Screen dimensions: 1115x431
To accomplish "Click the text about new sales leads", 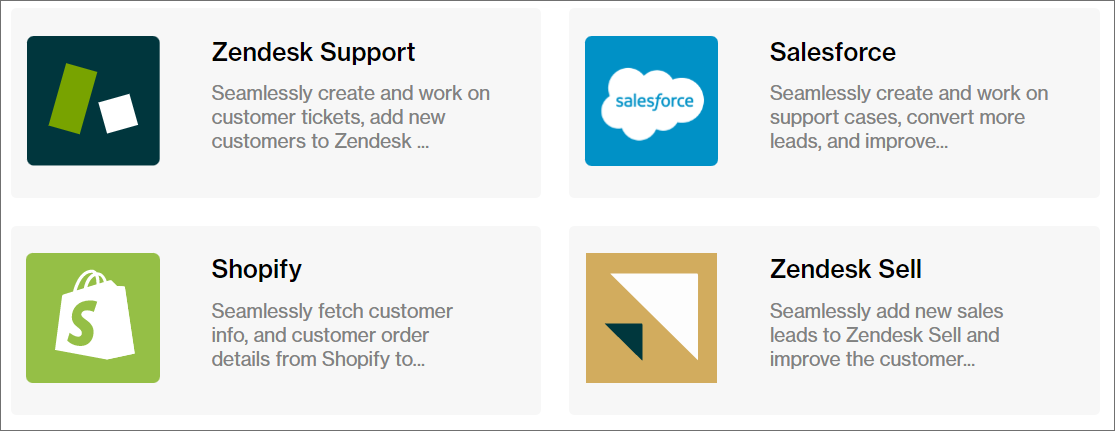I will [885, 335].
